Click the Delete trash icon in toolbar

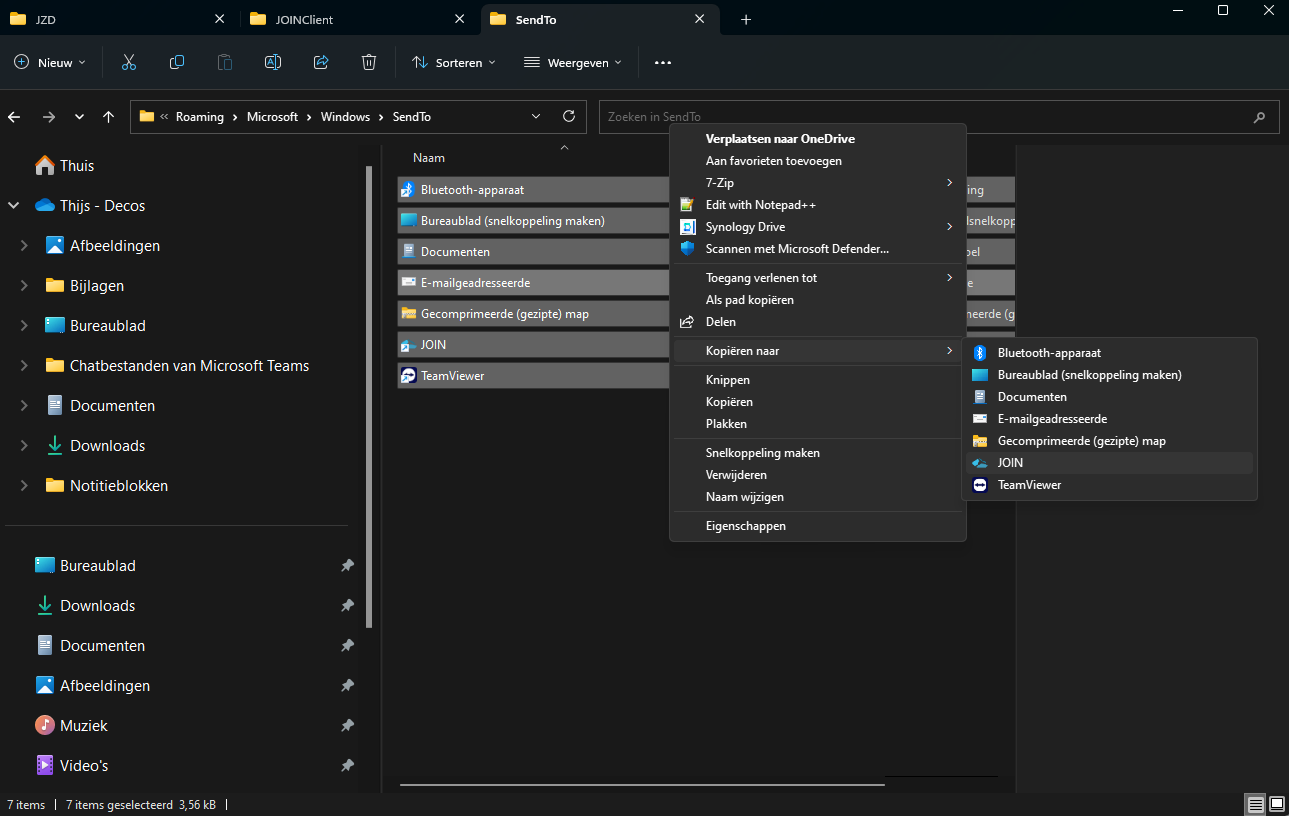point(369,62)
